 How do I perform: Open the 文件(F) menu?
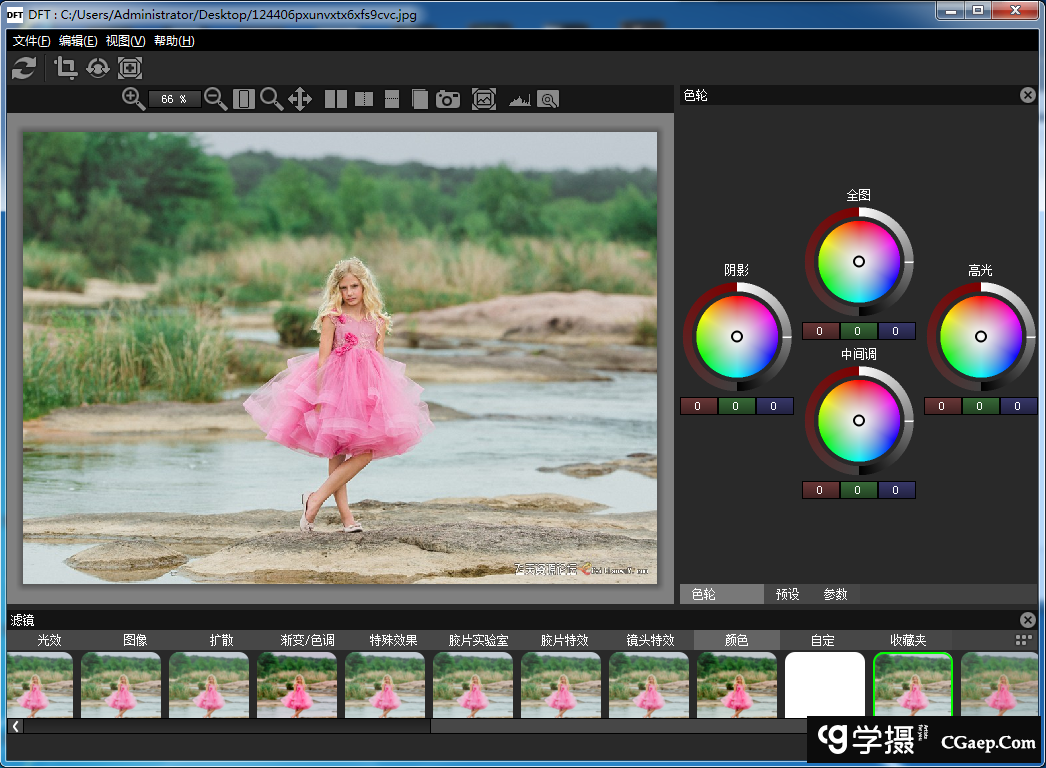32,41
